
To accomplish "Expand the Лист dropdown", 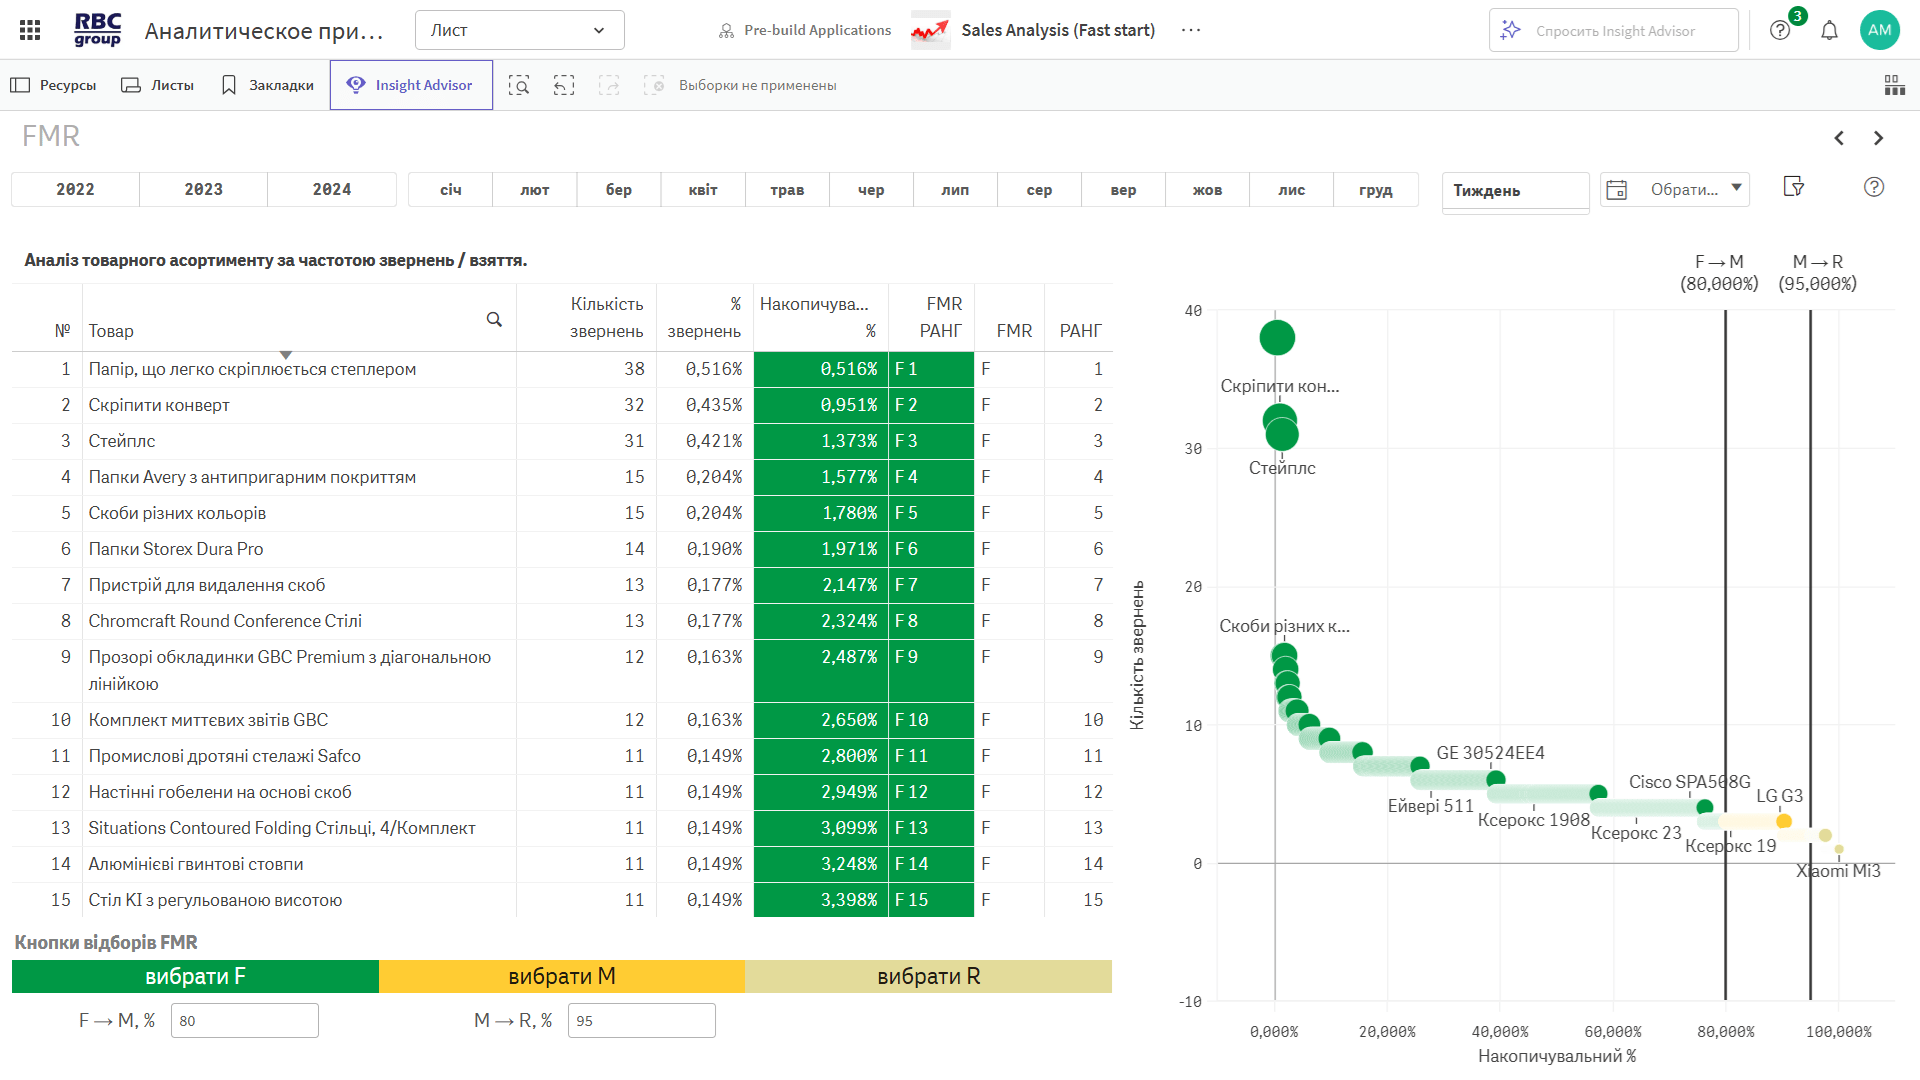I will tap(519, 30).
